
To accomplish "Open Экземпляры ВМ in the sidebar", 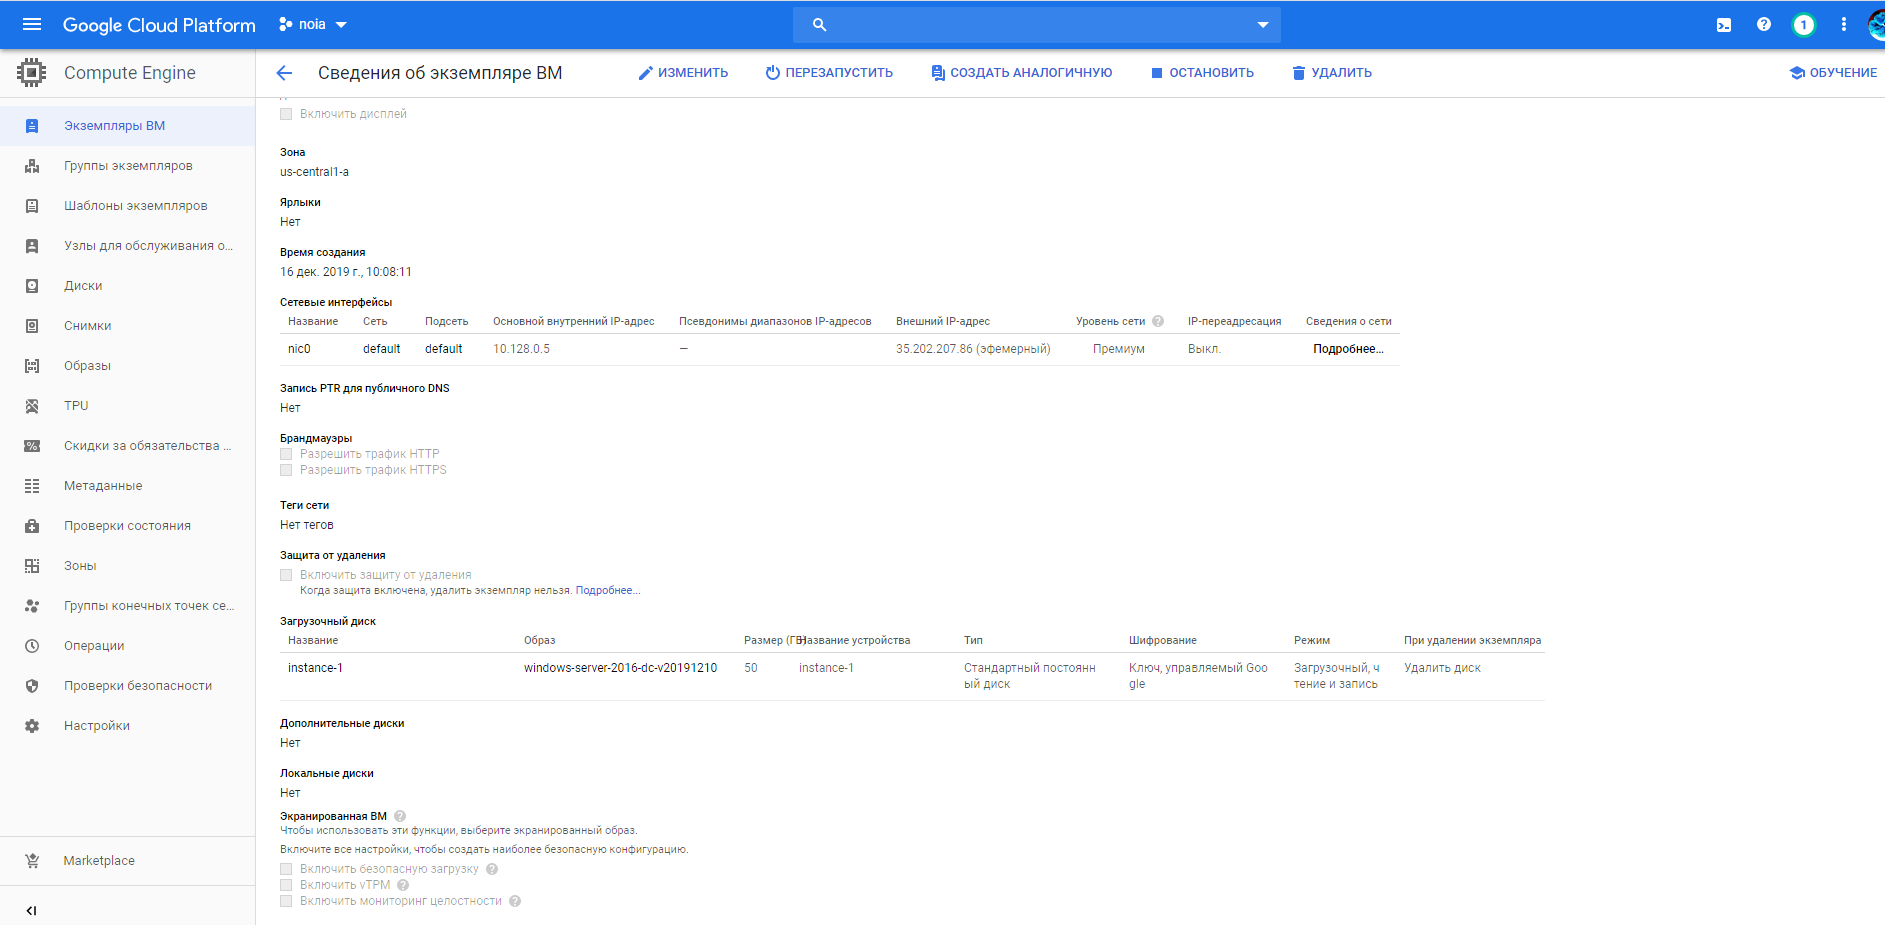I will (128, 126).
